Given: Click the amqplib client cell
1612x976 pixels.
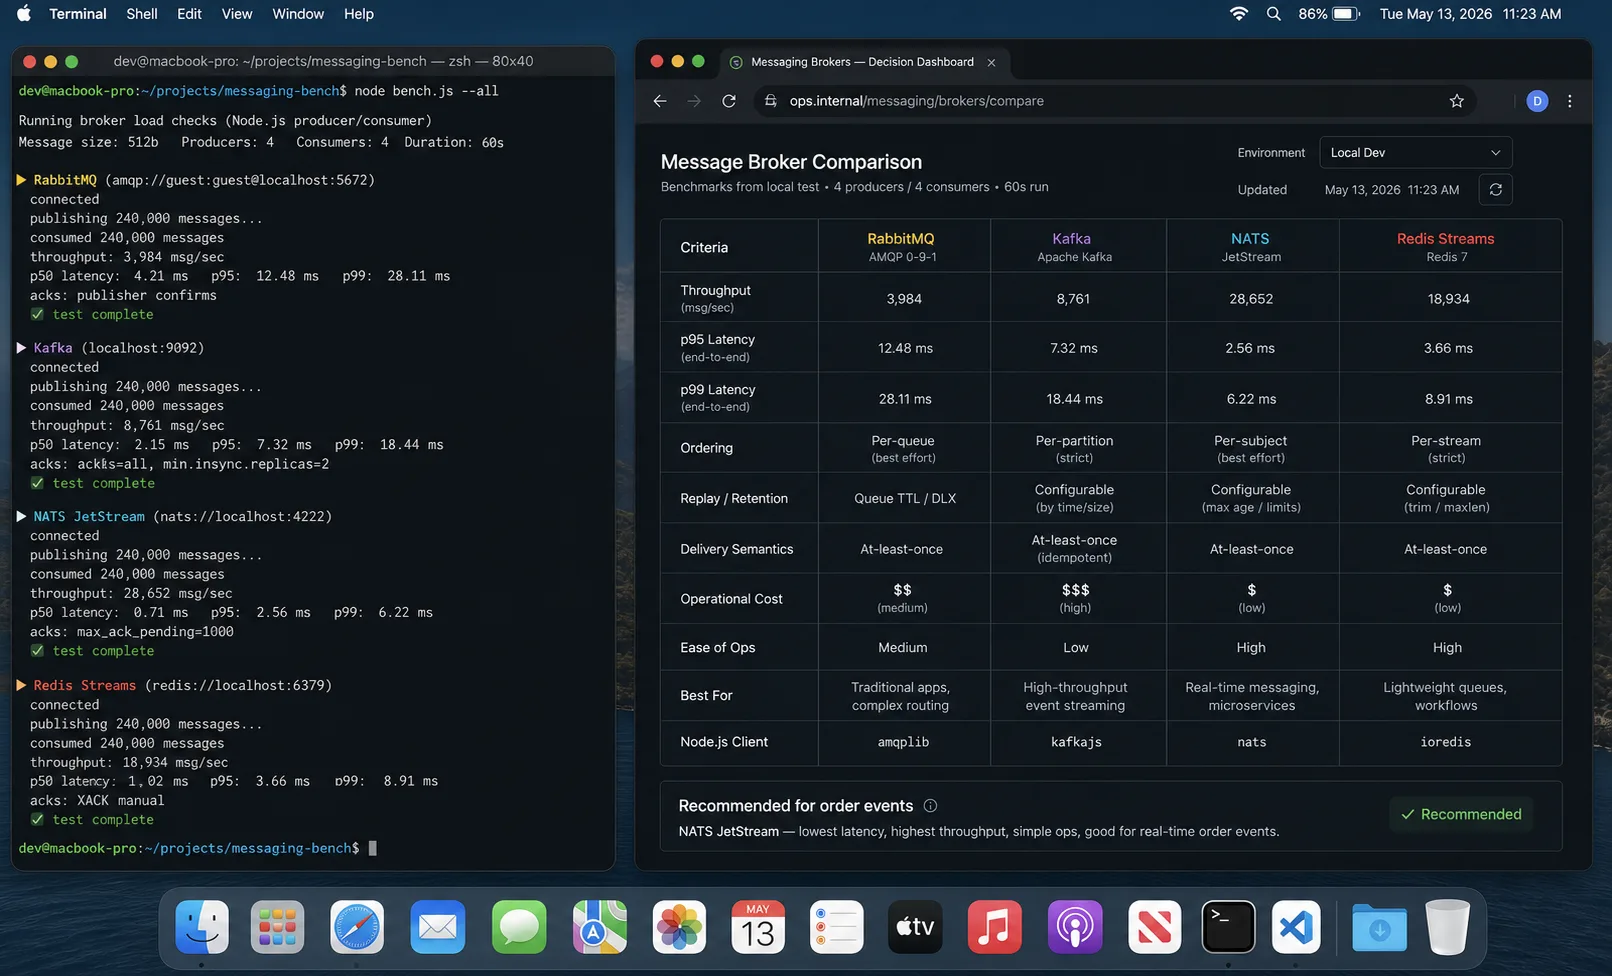Looking at the screenshot, I should [903, 742].
